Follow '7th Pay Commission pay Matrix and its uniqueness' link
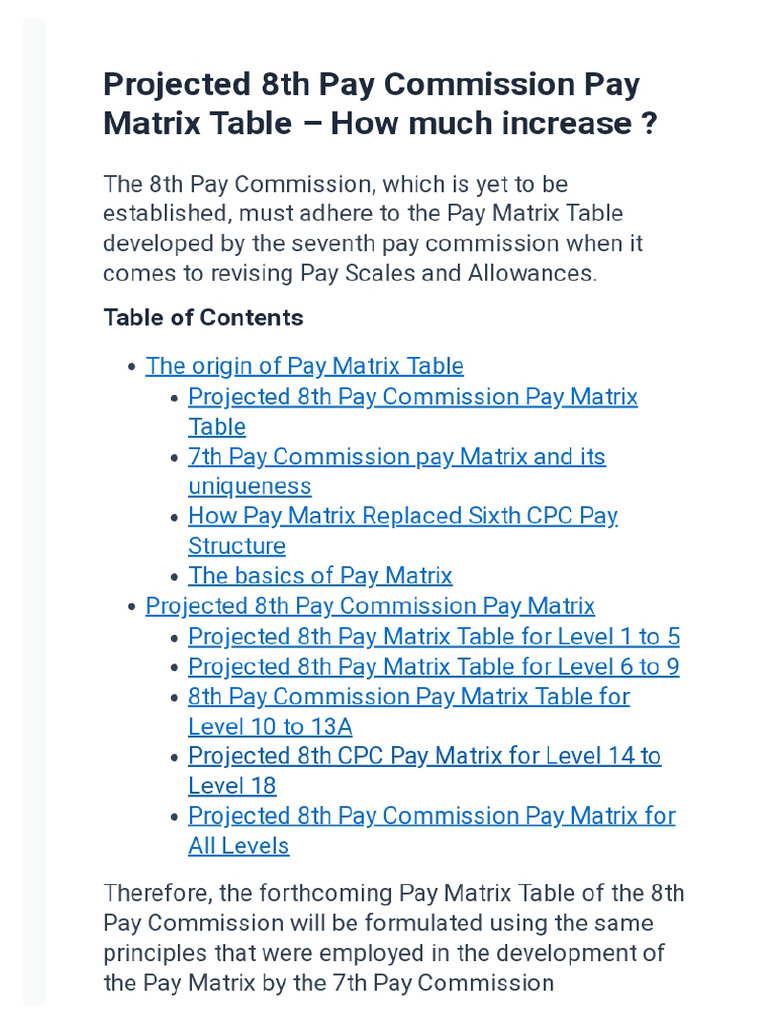Screen dimensions: 768x1024 coord(396,457)
